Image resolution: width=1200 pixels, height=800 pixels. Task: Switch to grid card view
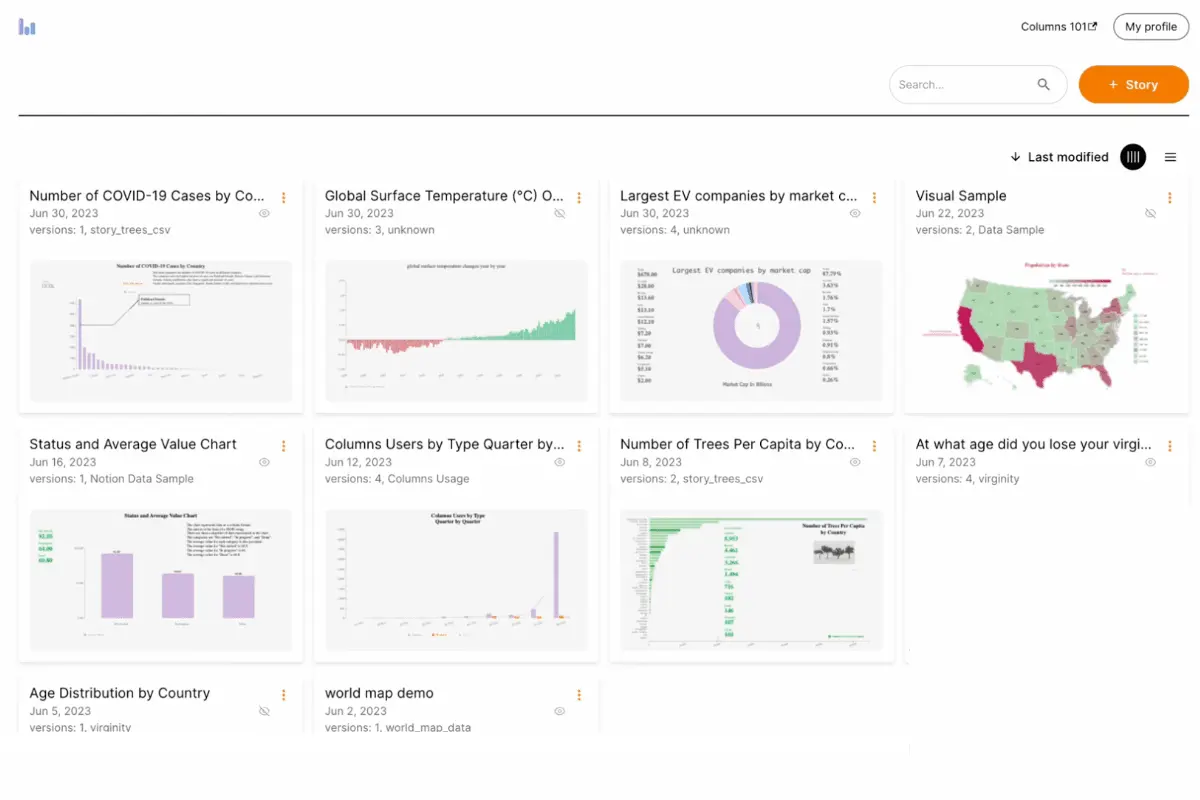(x=1133, y=157)
